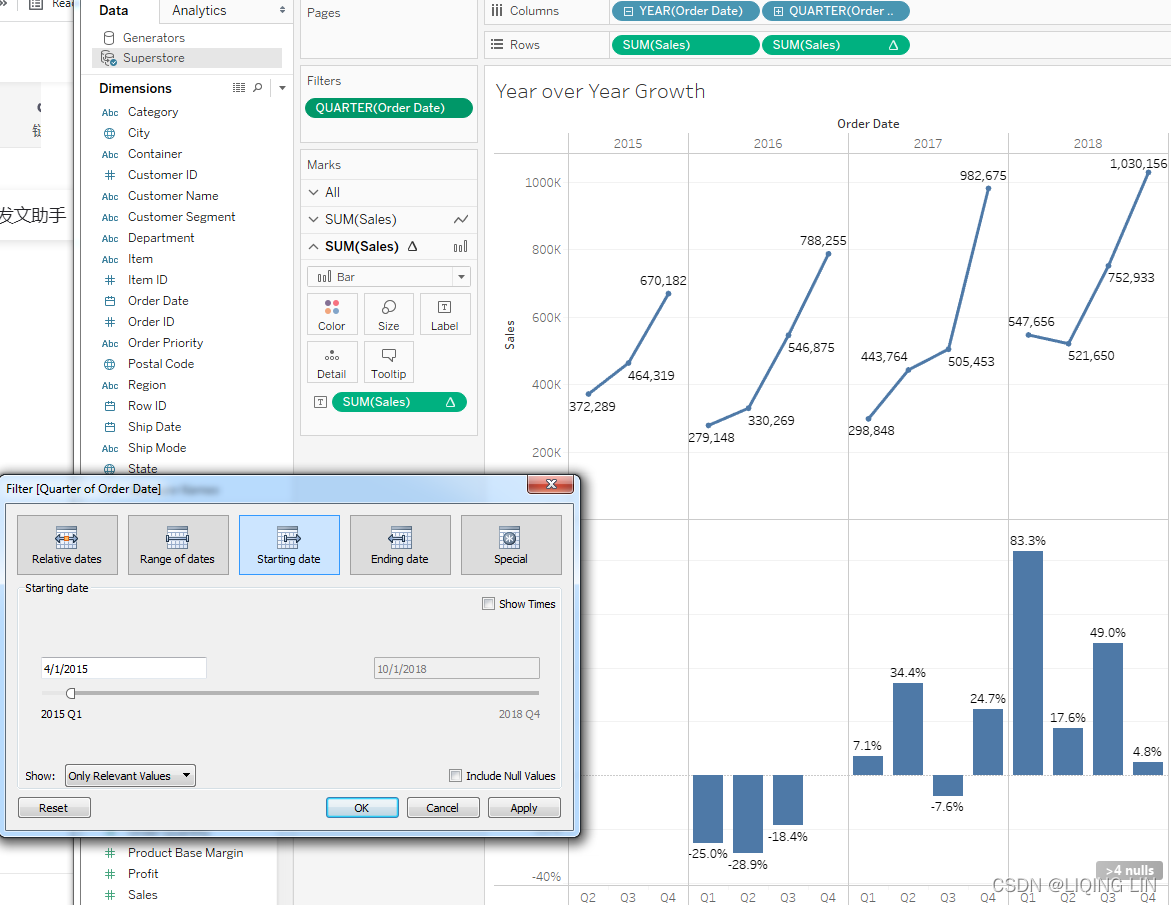Click the plus icon on the QUARTER(Order Date) pill
This screenshot has width=1171, height=905.
[778, 11]
